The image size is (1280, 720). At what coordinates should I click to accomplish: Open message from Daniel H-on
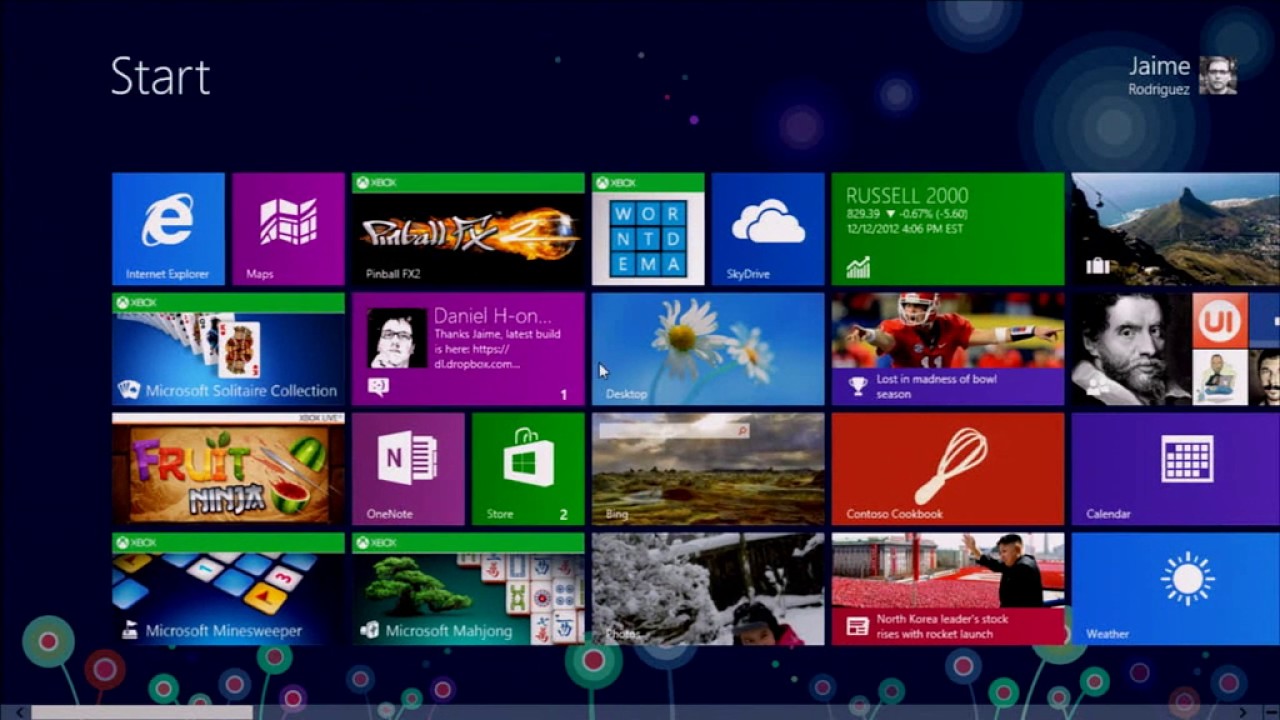pyautogui.click(x=468, y=349)
